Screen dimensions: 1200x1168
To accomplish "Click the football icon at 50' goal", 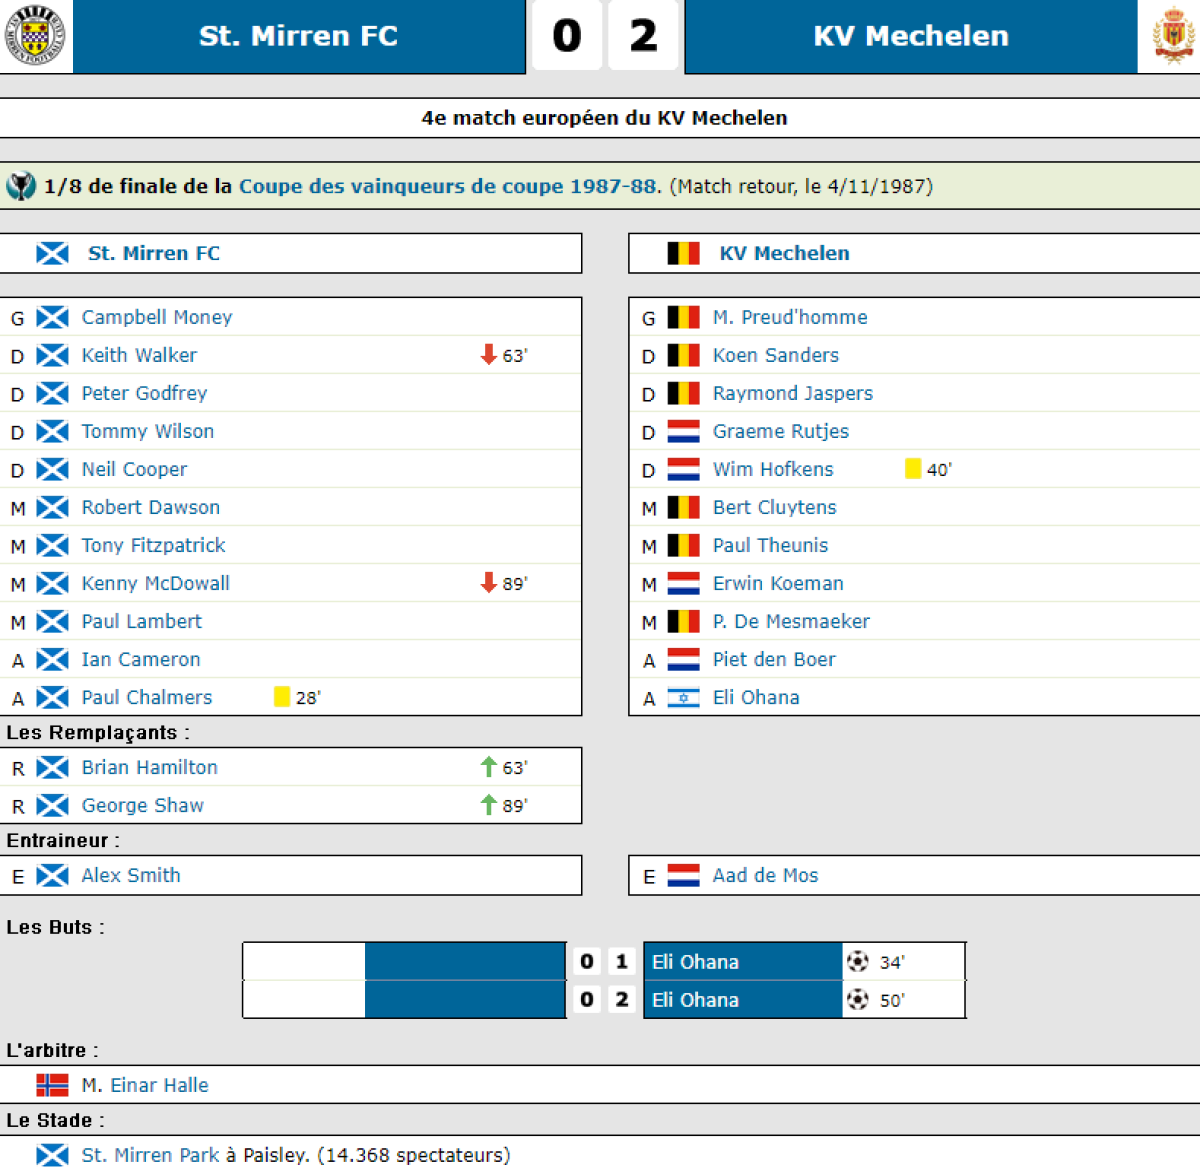I will 858,1000.
